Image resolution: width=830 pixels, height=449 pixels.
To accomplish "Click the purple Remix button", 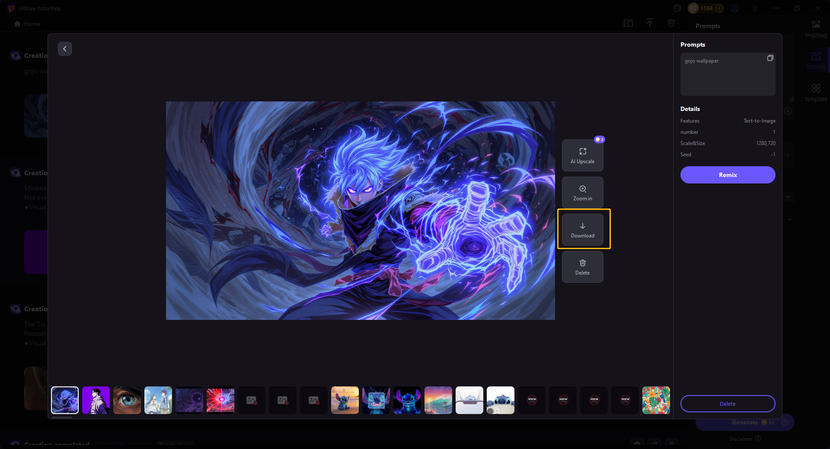I will point(727,175).
